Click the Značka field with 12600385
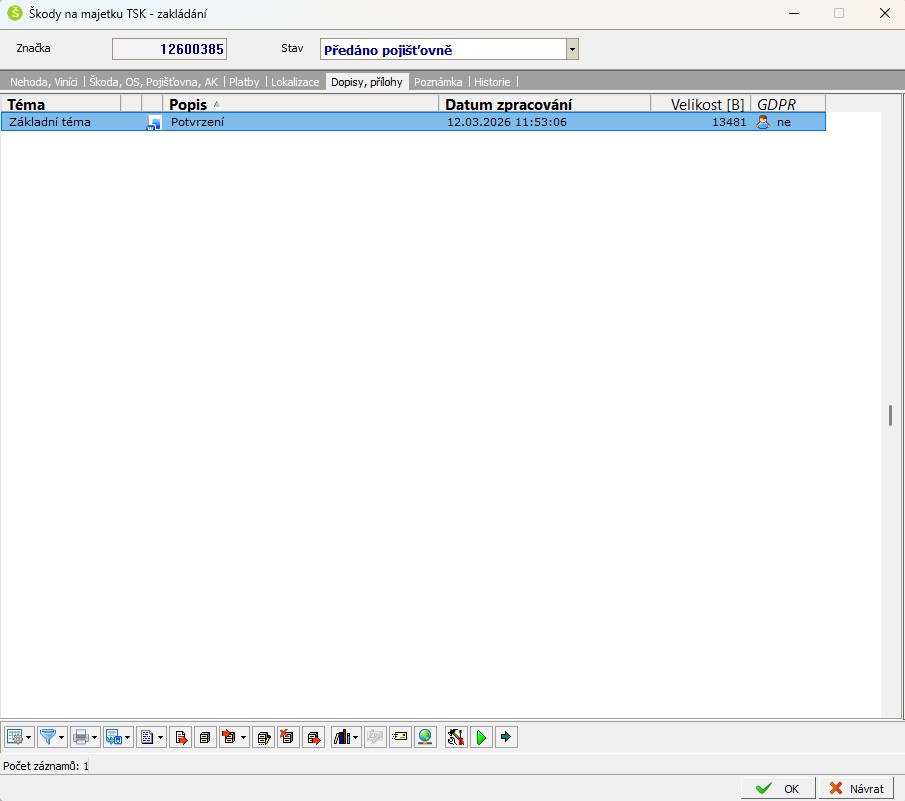 (169, 49)
